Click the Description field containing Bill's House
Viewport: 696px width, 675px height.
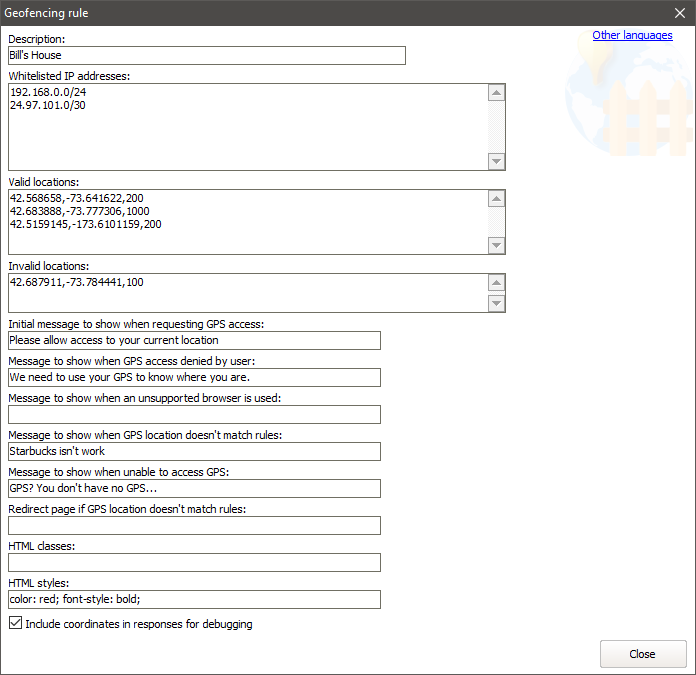206,56
